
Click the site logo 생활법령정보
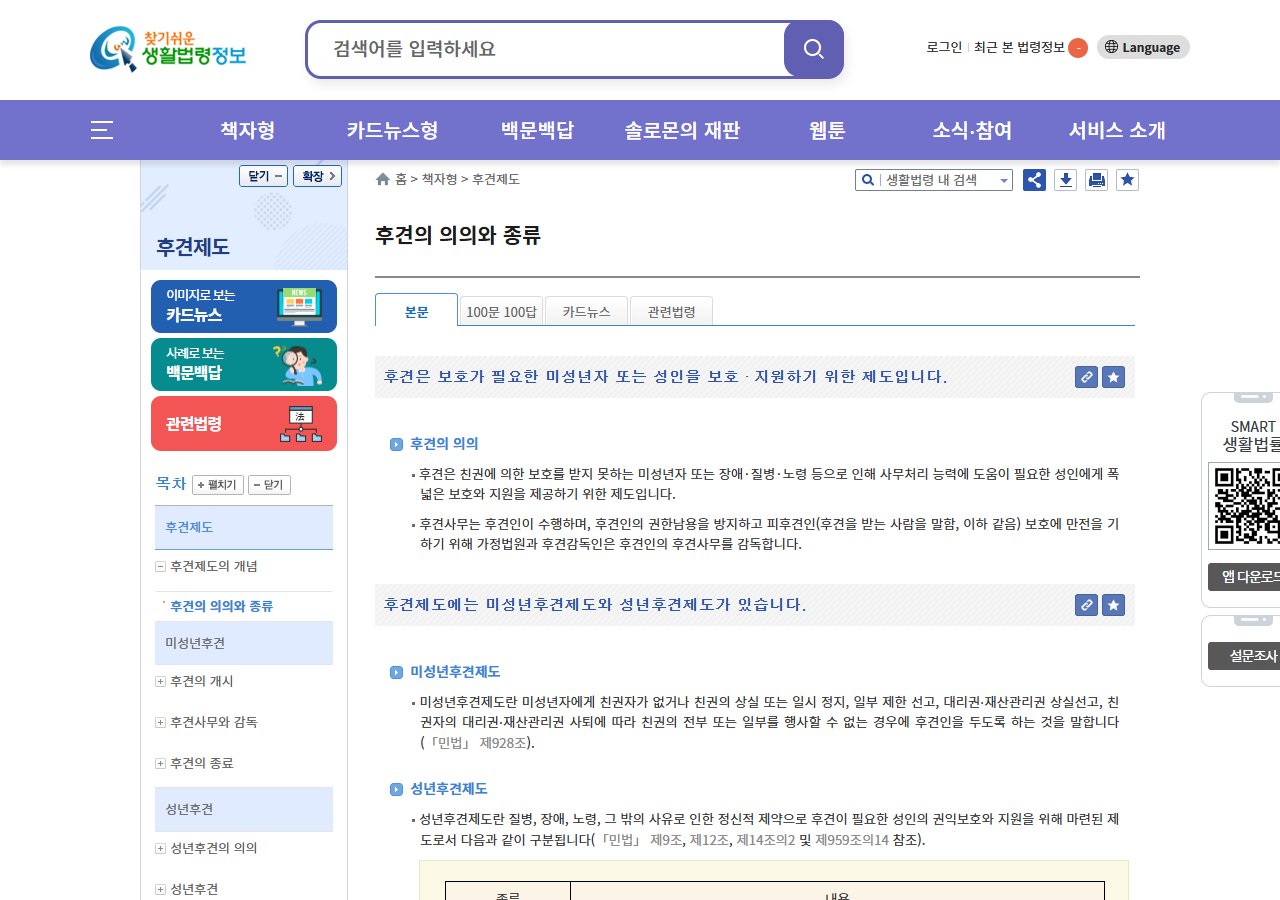pyautogui.click(x=168, y=49)
